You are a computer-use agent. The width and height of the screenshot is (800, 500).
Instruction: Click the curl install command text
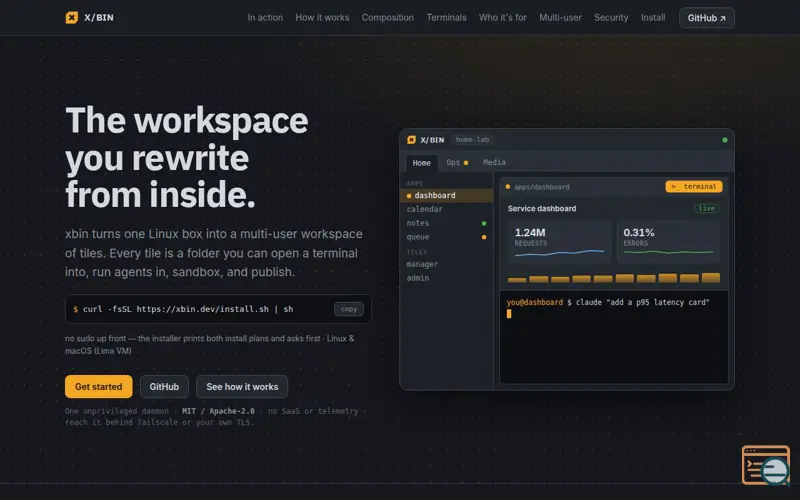[x=188, y=309]
